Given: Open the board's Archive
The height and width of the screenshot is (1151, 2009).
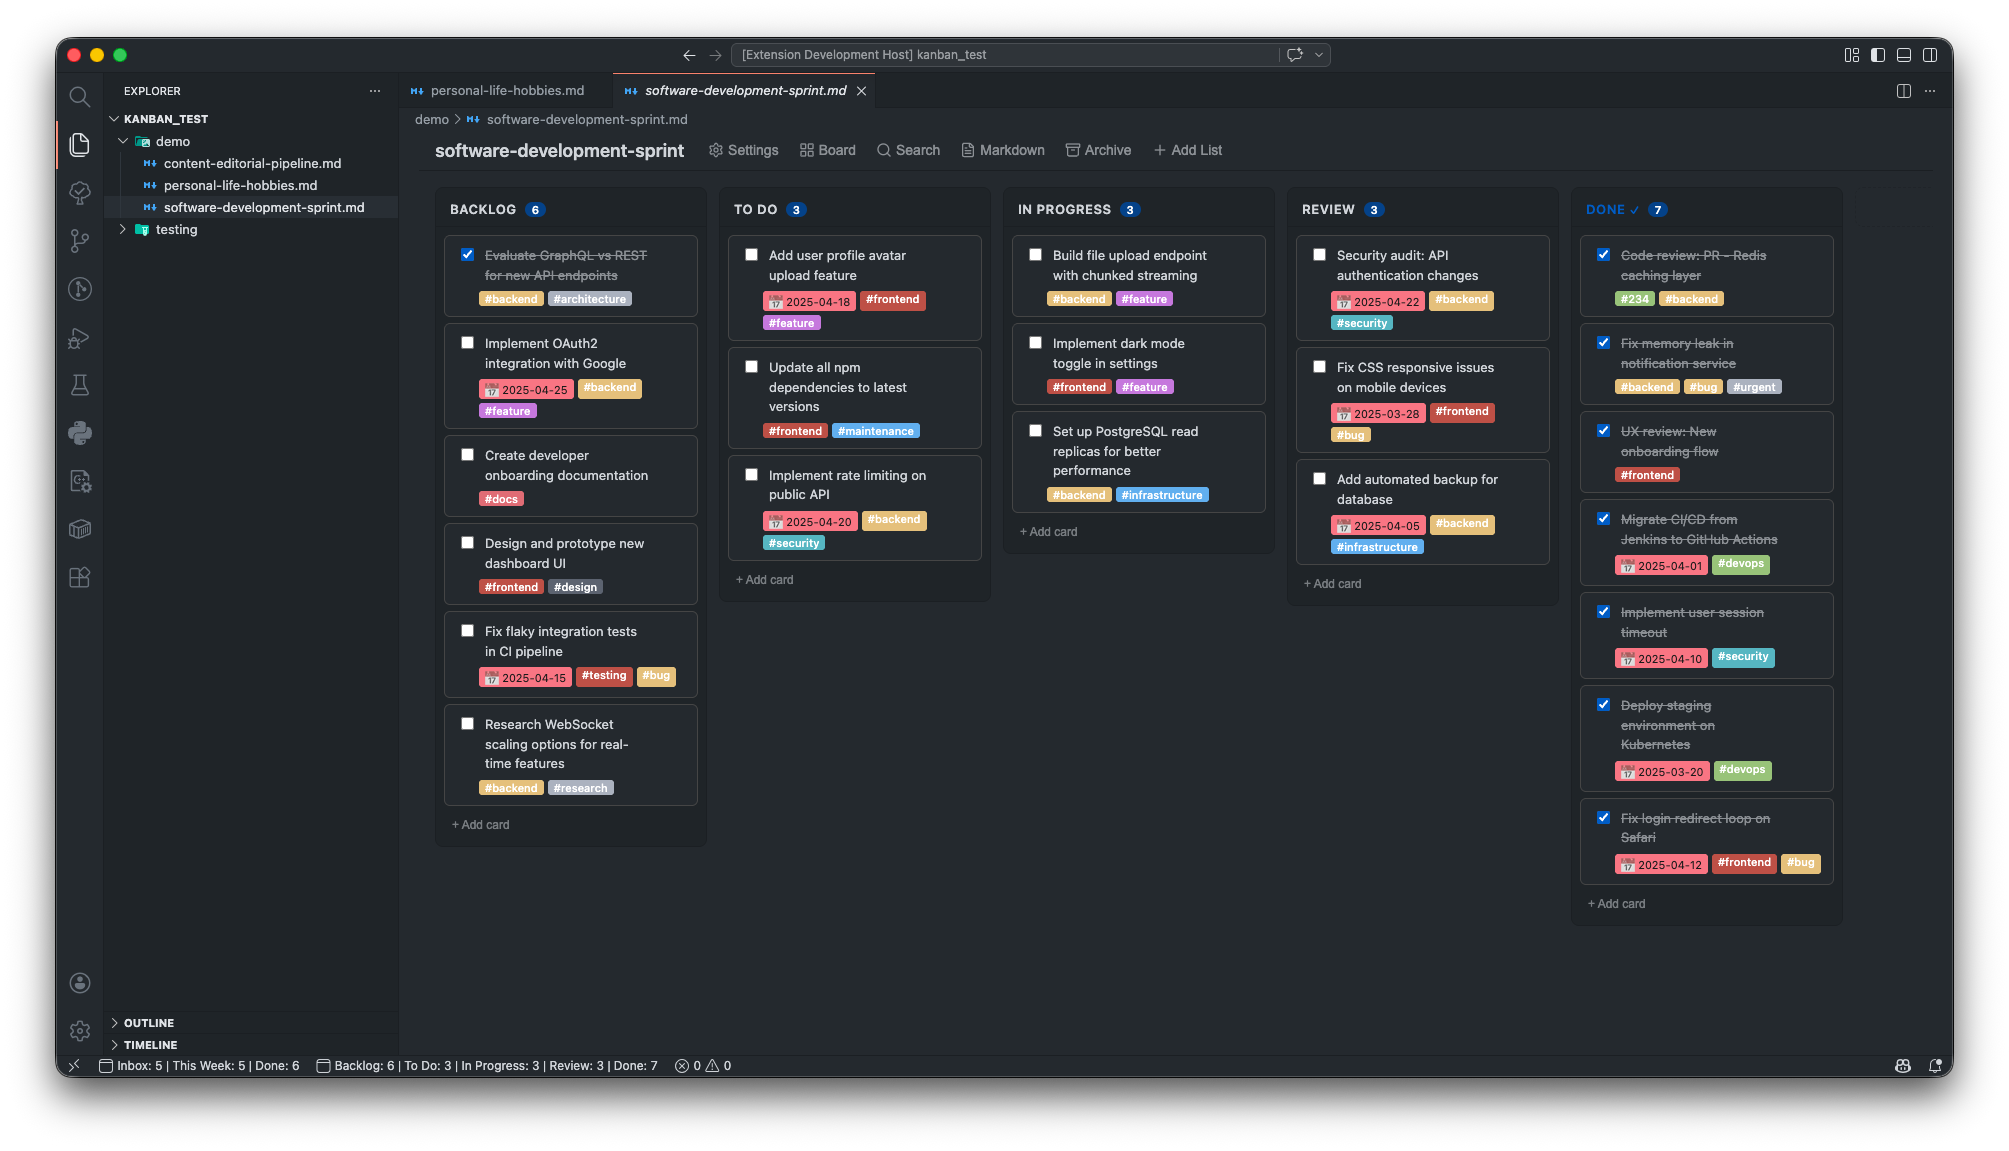Looking at the screenshot, I should (1098, 150).
